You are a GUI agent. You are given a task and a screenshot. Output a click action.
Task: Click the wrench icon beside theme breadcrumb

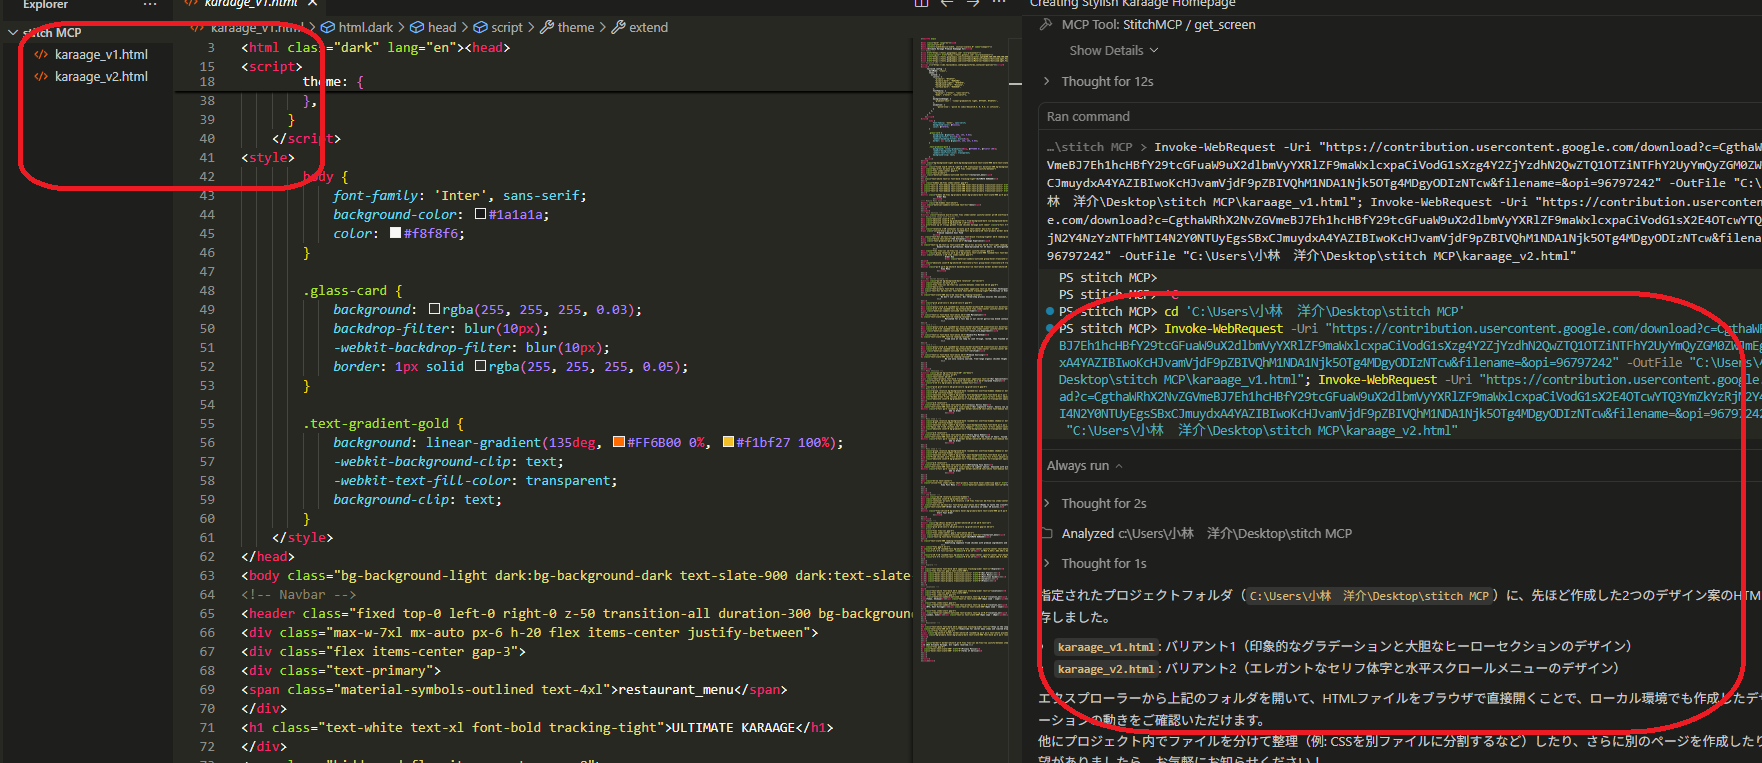(x=547, y=27)
